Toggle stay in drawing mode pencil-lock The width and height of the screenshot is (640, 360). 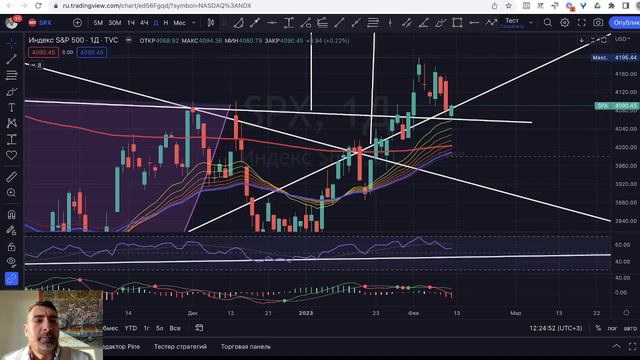[x=11, y=231]
